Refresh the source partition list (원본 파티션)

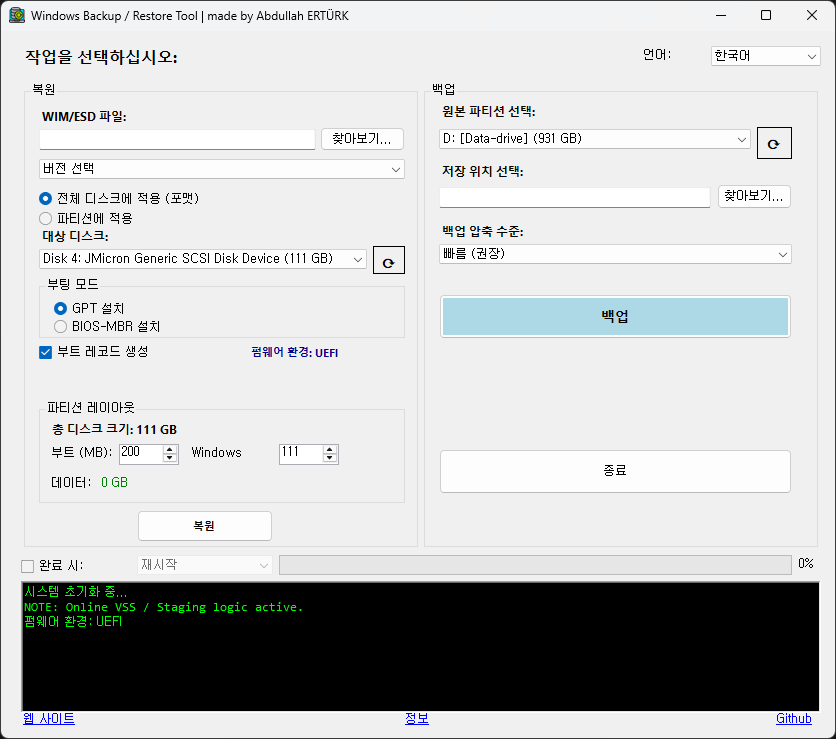(774, 143)
